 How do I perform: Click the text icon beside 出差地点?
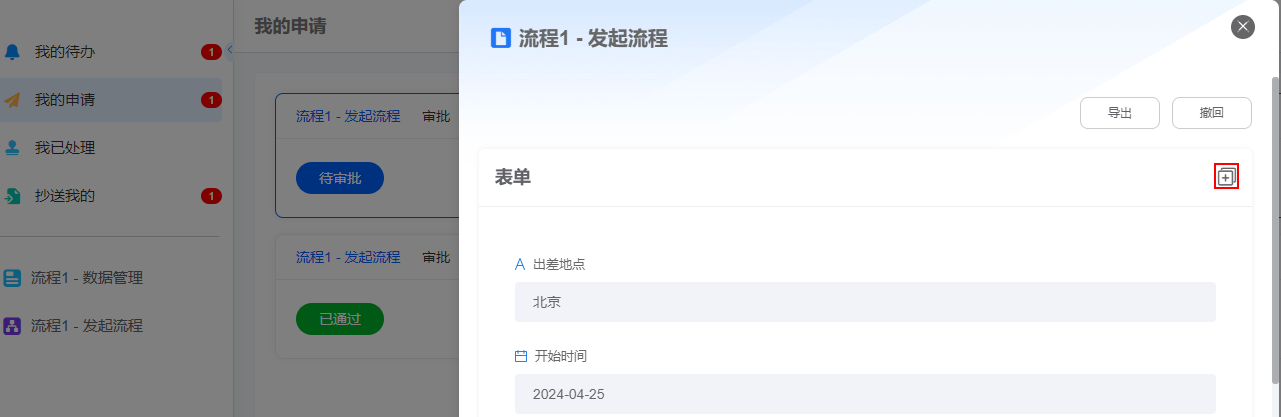520,265
